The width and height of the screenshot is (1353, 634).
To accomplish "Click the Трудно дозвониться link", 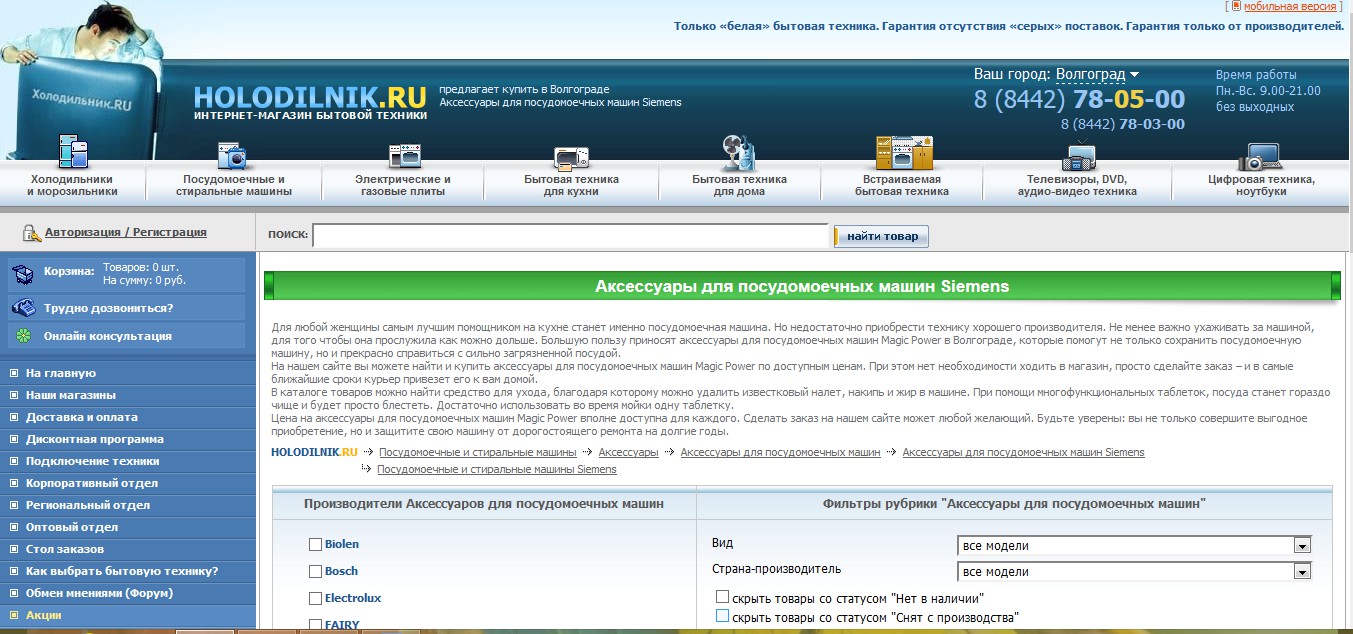I will click(108, 308).
